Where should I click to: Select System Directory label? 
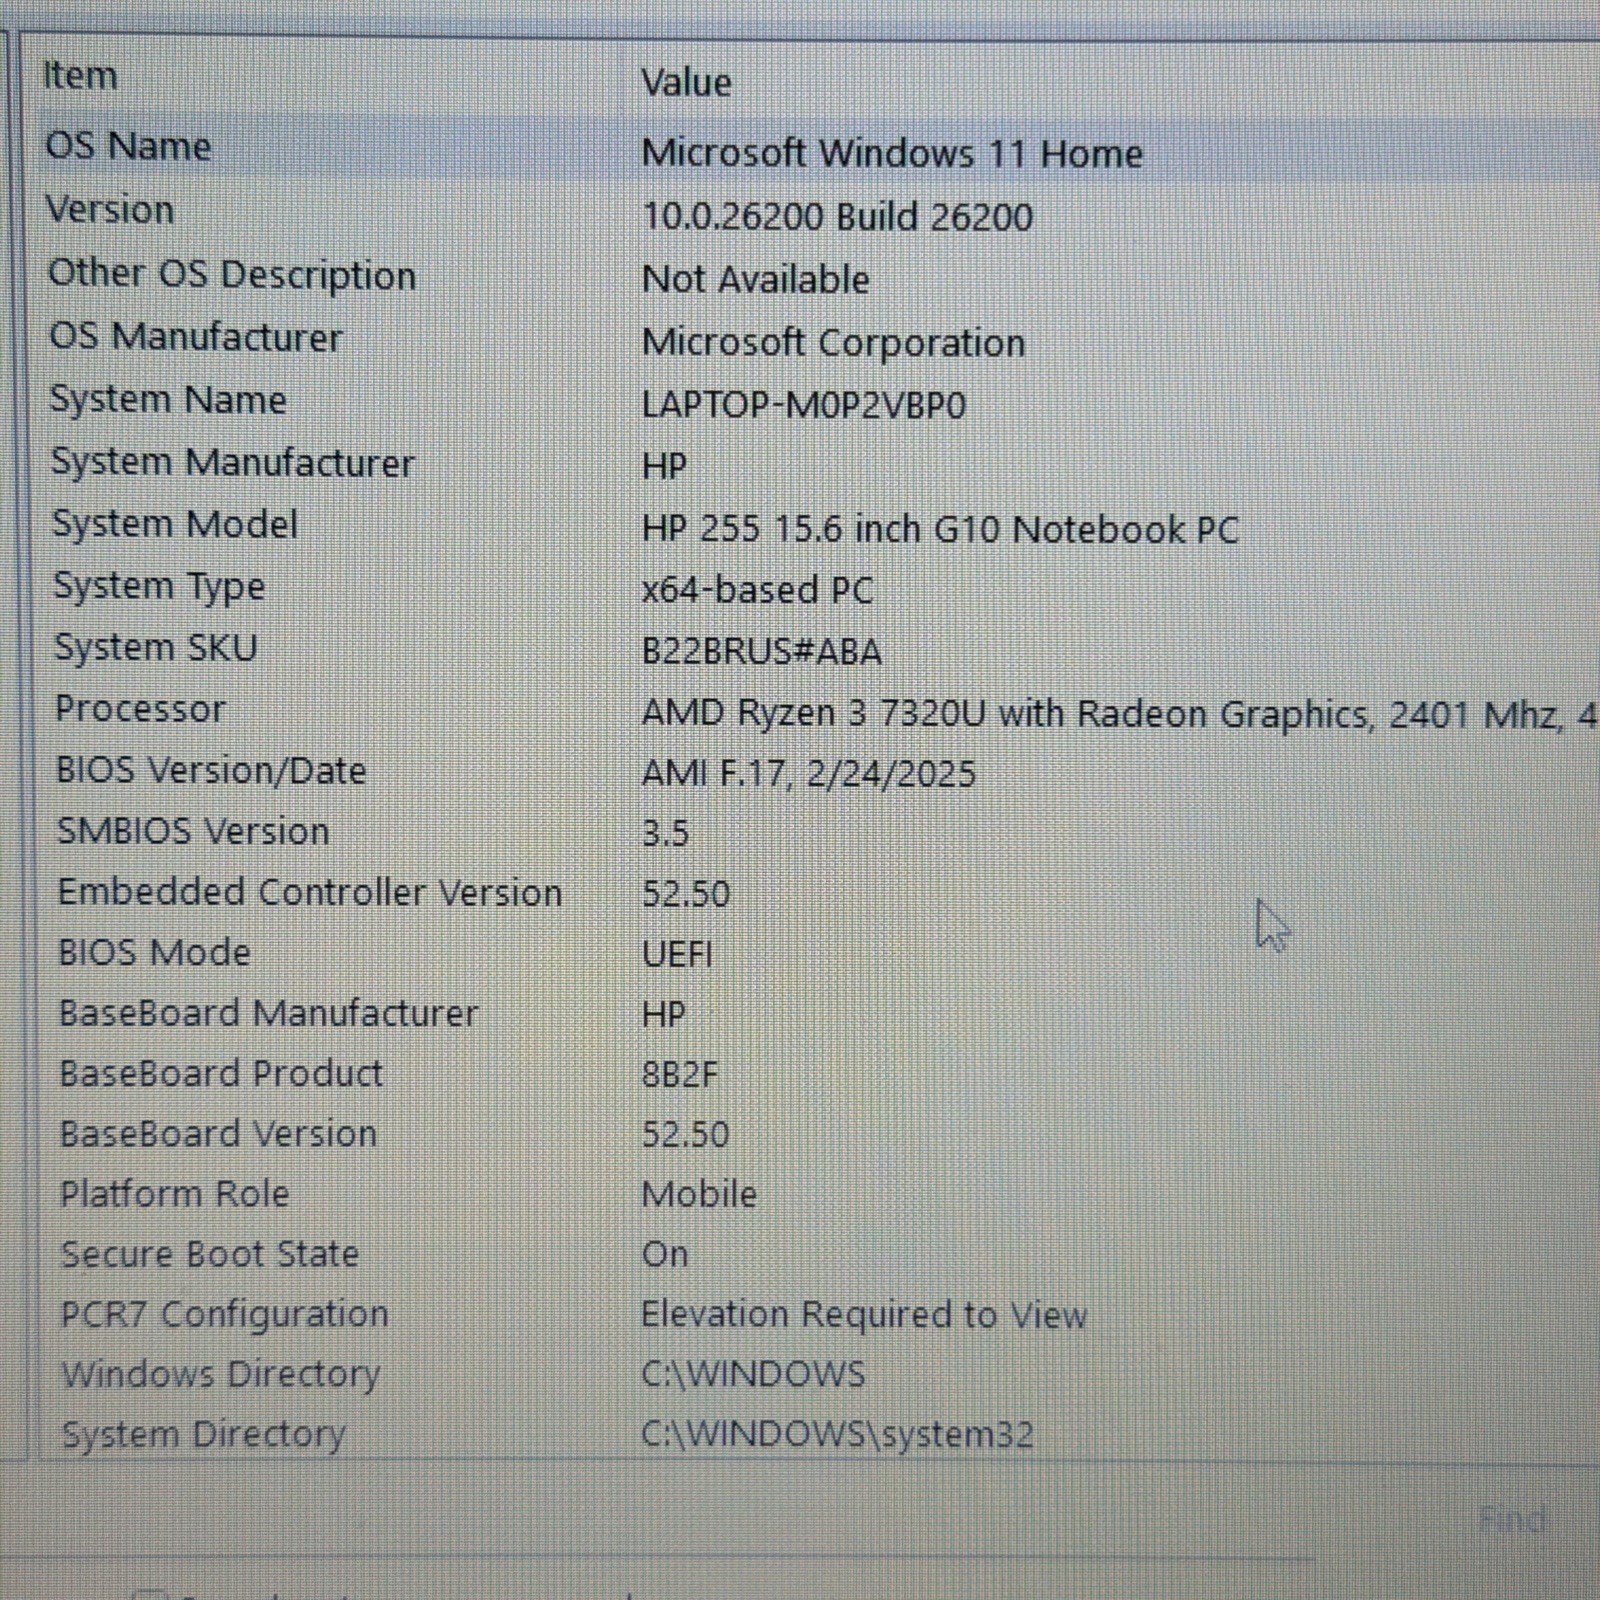(x=204, y=1434)
